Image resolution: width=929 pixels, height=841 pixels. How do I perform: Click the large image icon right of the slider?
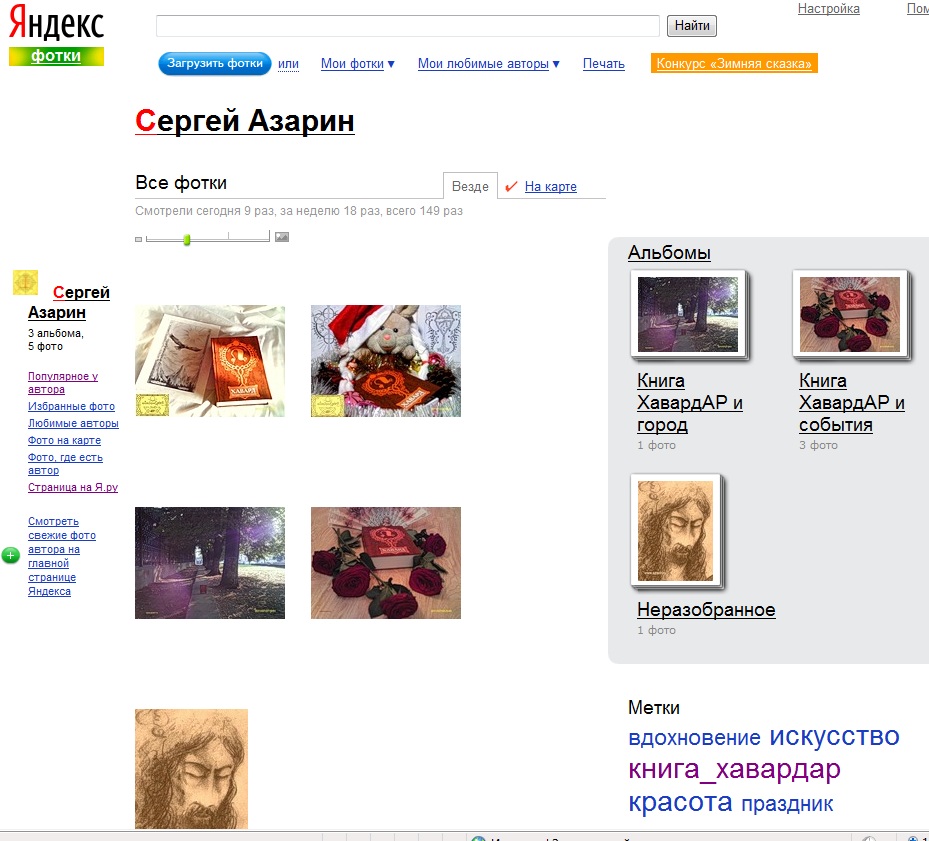coord(281,237)
